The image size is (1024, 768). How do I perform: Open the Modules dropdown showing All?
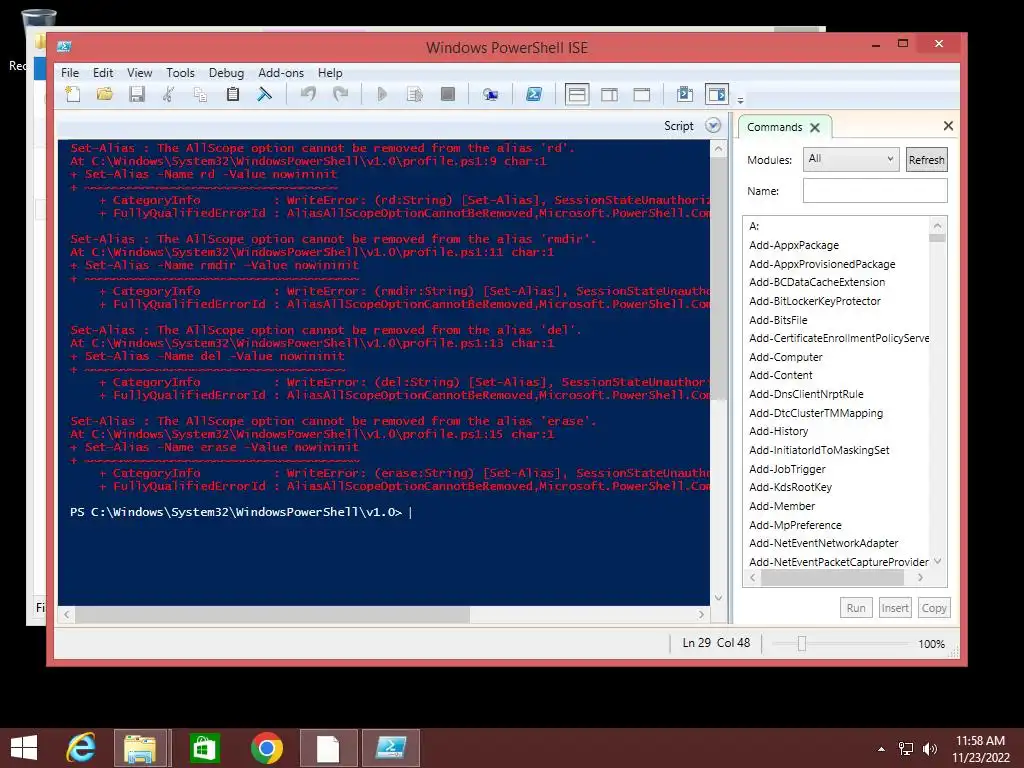click(851, 159)
